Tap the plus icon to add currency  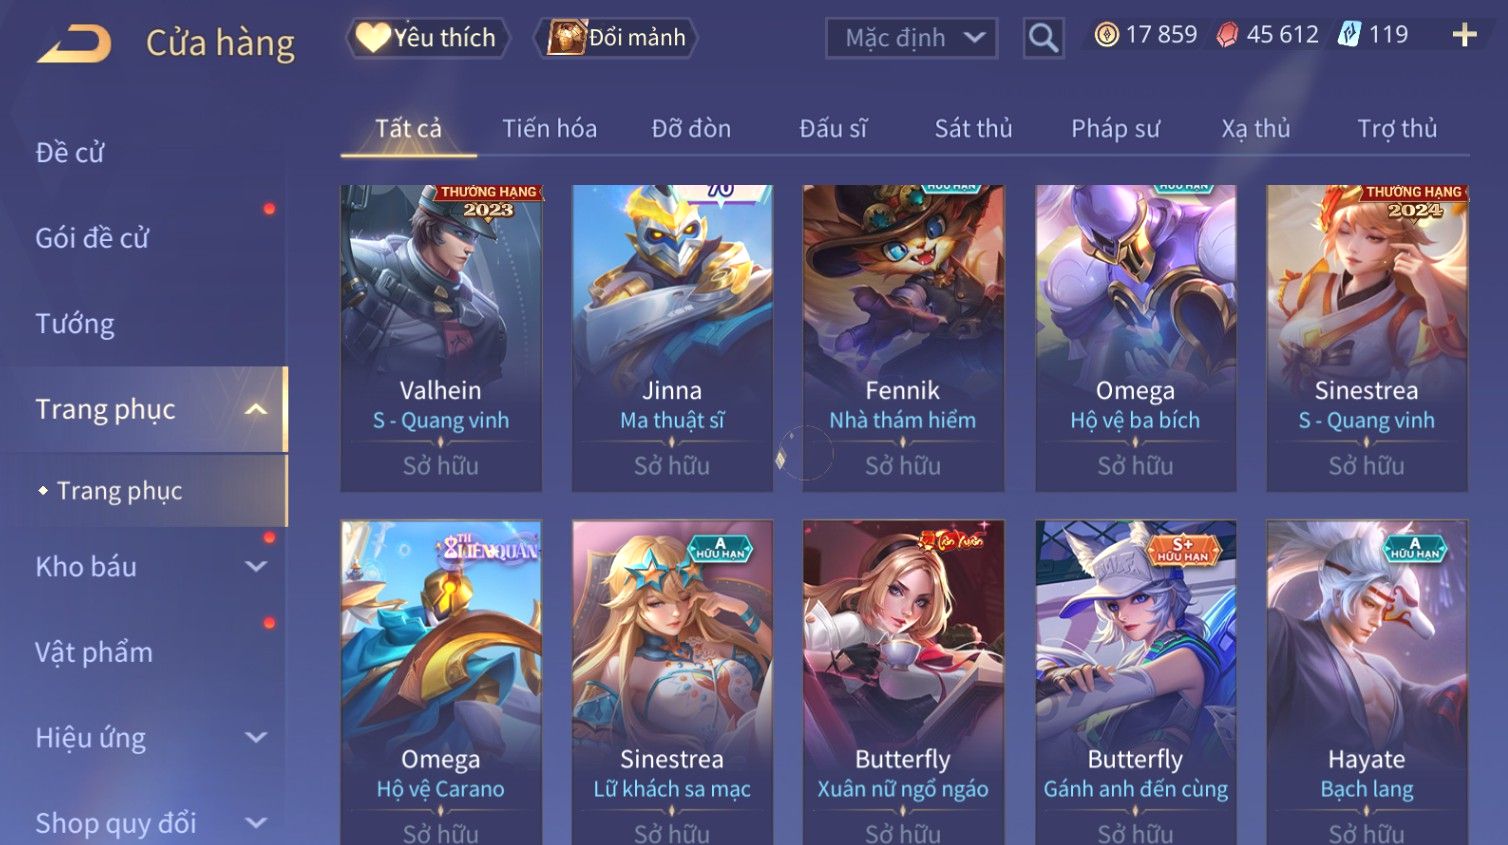[1464, 35]
